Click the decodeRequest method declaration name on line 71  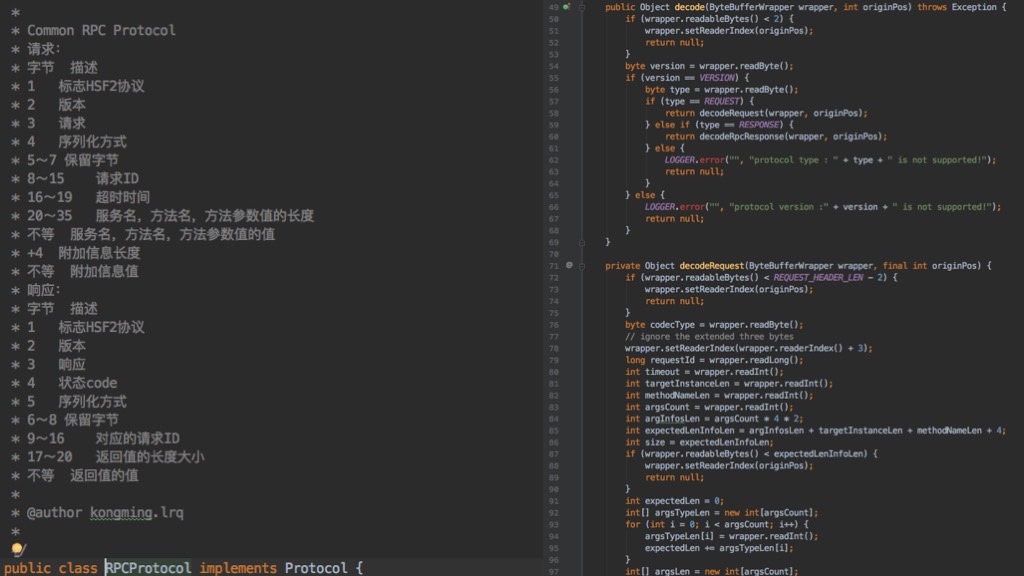click(x=712, y=266)
